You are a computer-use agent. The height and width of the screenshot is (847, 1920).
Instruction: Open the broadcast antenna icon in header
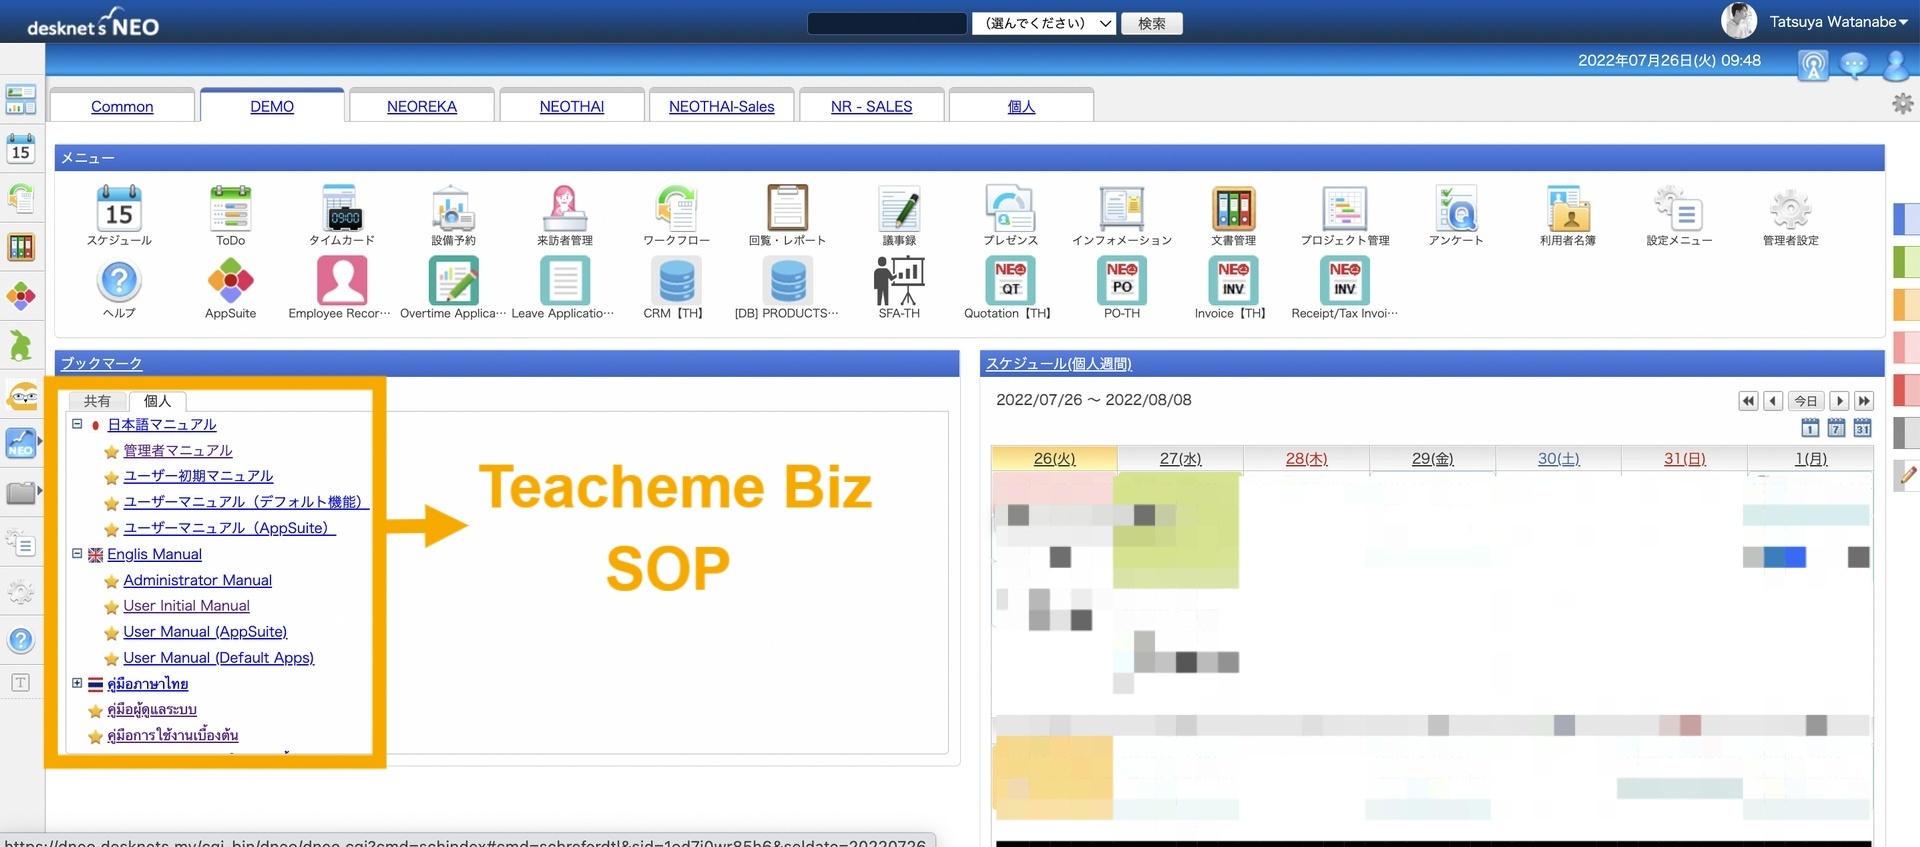1813,65
